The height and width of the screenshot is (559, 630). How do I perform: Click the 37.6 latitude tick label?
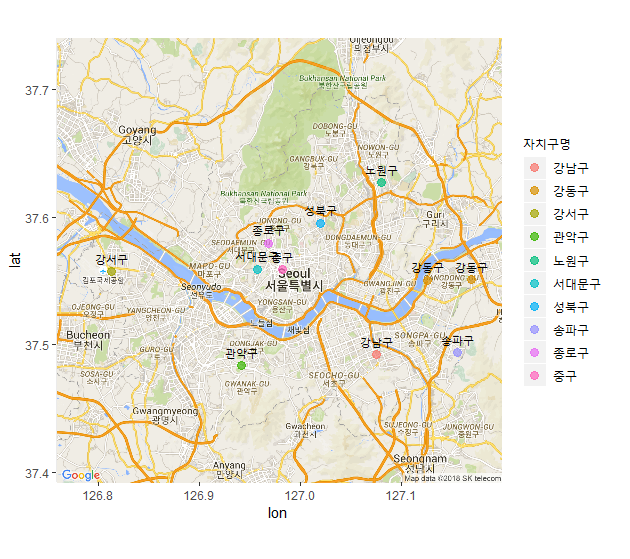tap(37, 218)
